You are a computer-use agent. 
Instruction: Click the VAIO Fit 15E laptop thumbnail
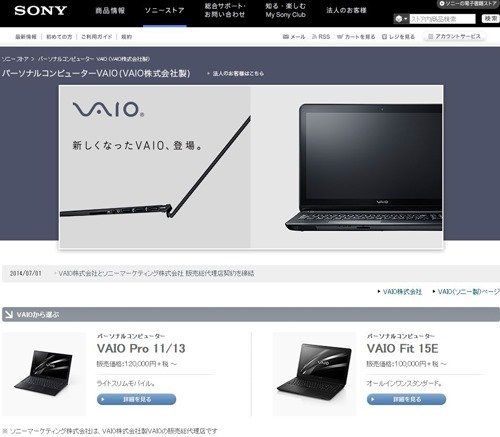(x=315, y=374)
